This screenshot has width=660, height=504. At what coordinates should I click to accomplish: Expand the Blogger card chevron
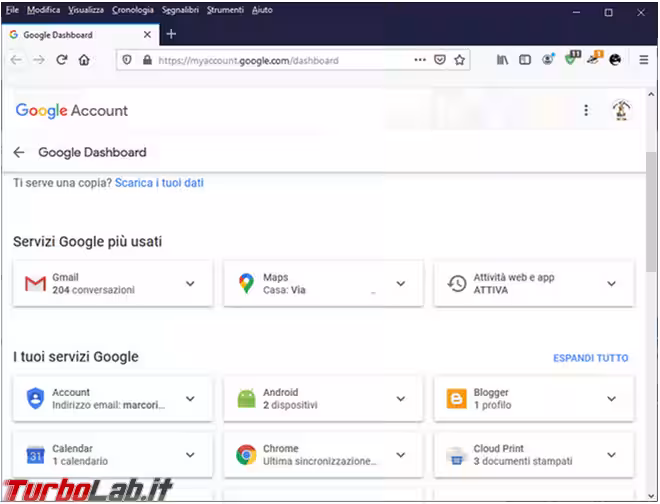pyautogui.click(x=611, y=398)
